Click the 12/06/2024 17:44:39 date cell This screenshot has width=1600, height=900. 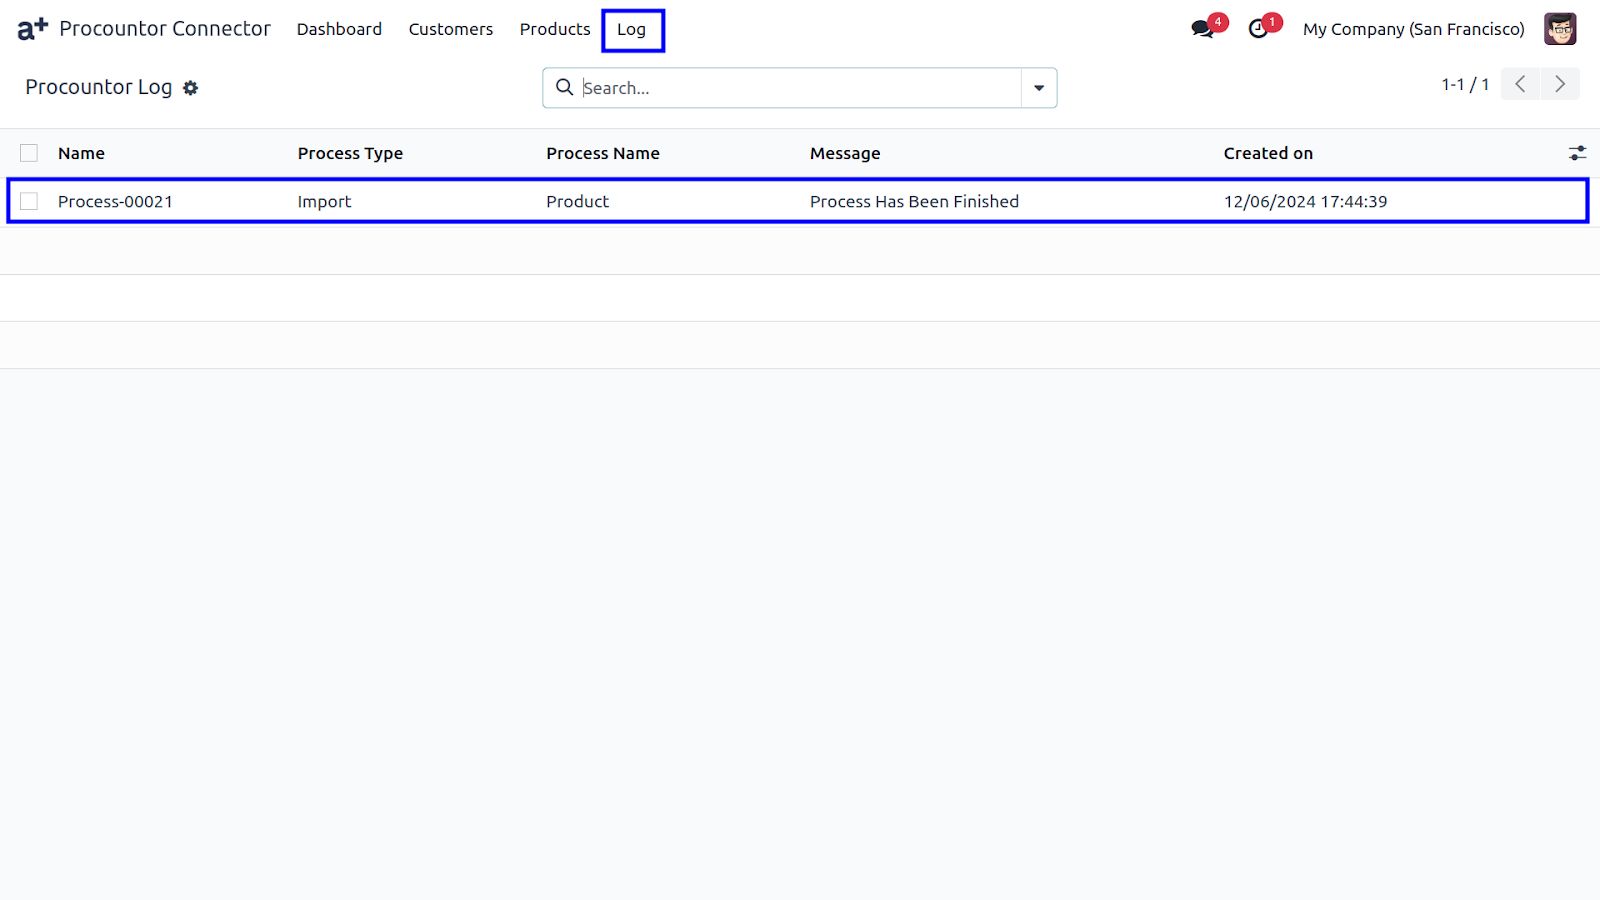pyautogui.click(x=1305, y=201)
